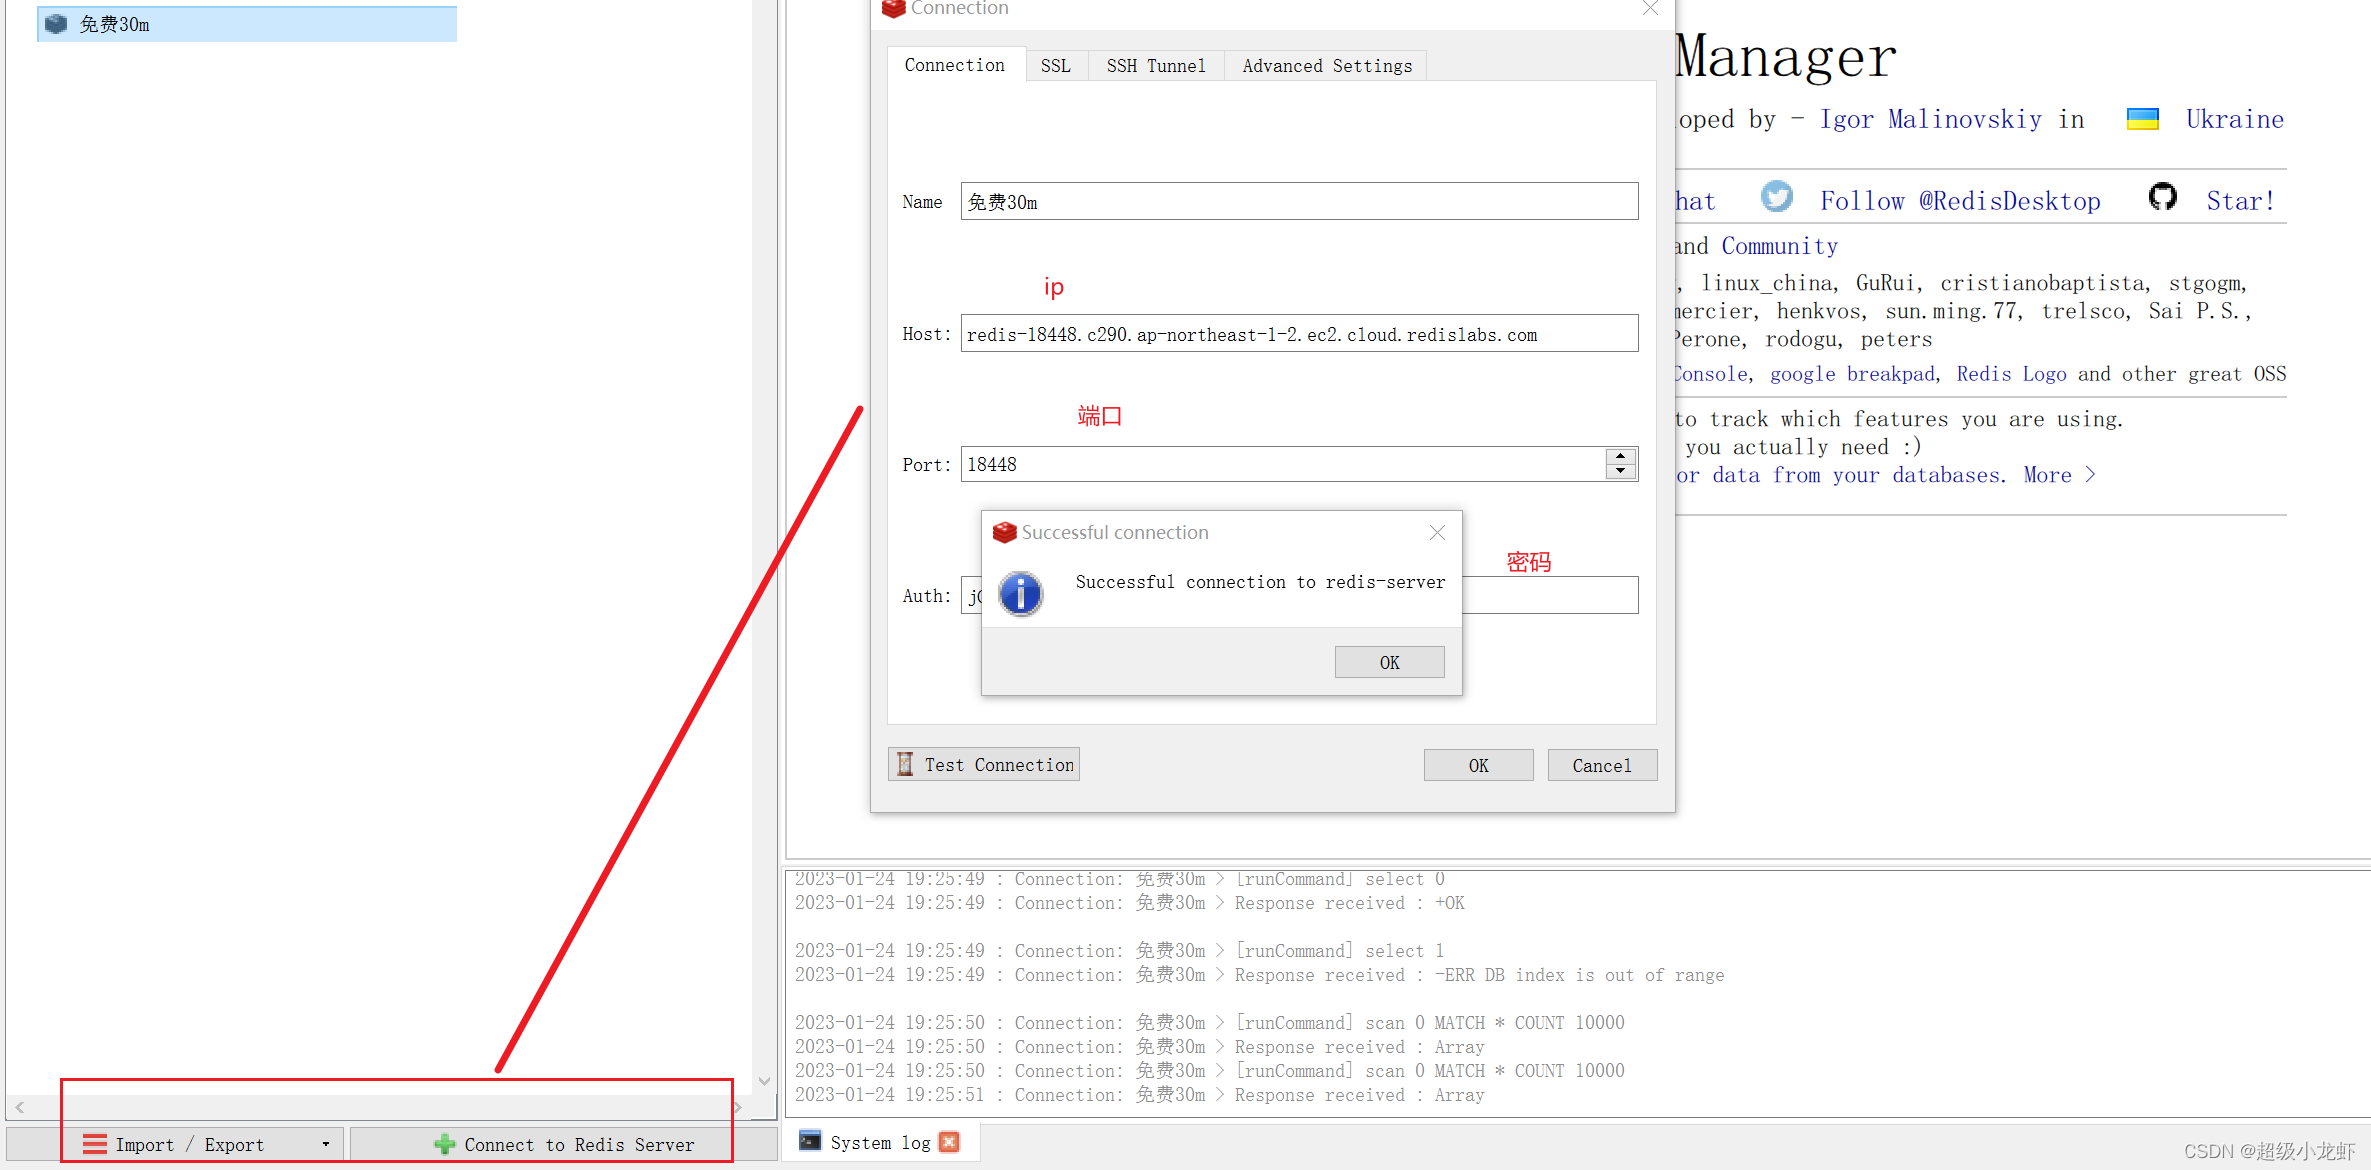Image resolution: width=2371 pixels, height=1170 pixels.
Task: Click the Twitter bird icon near Follow @RedisDesktop
Action: tap(1777, 197)
